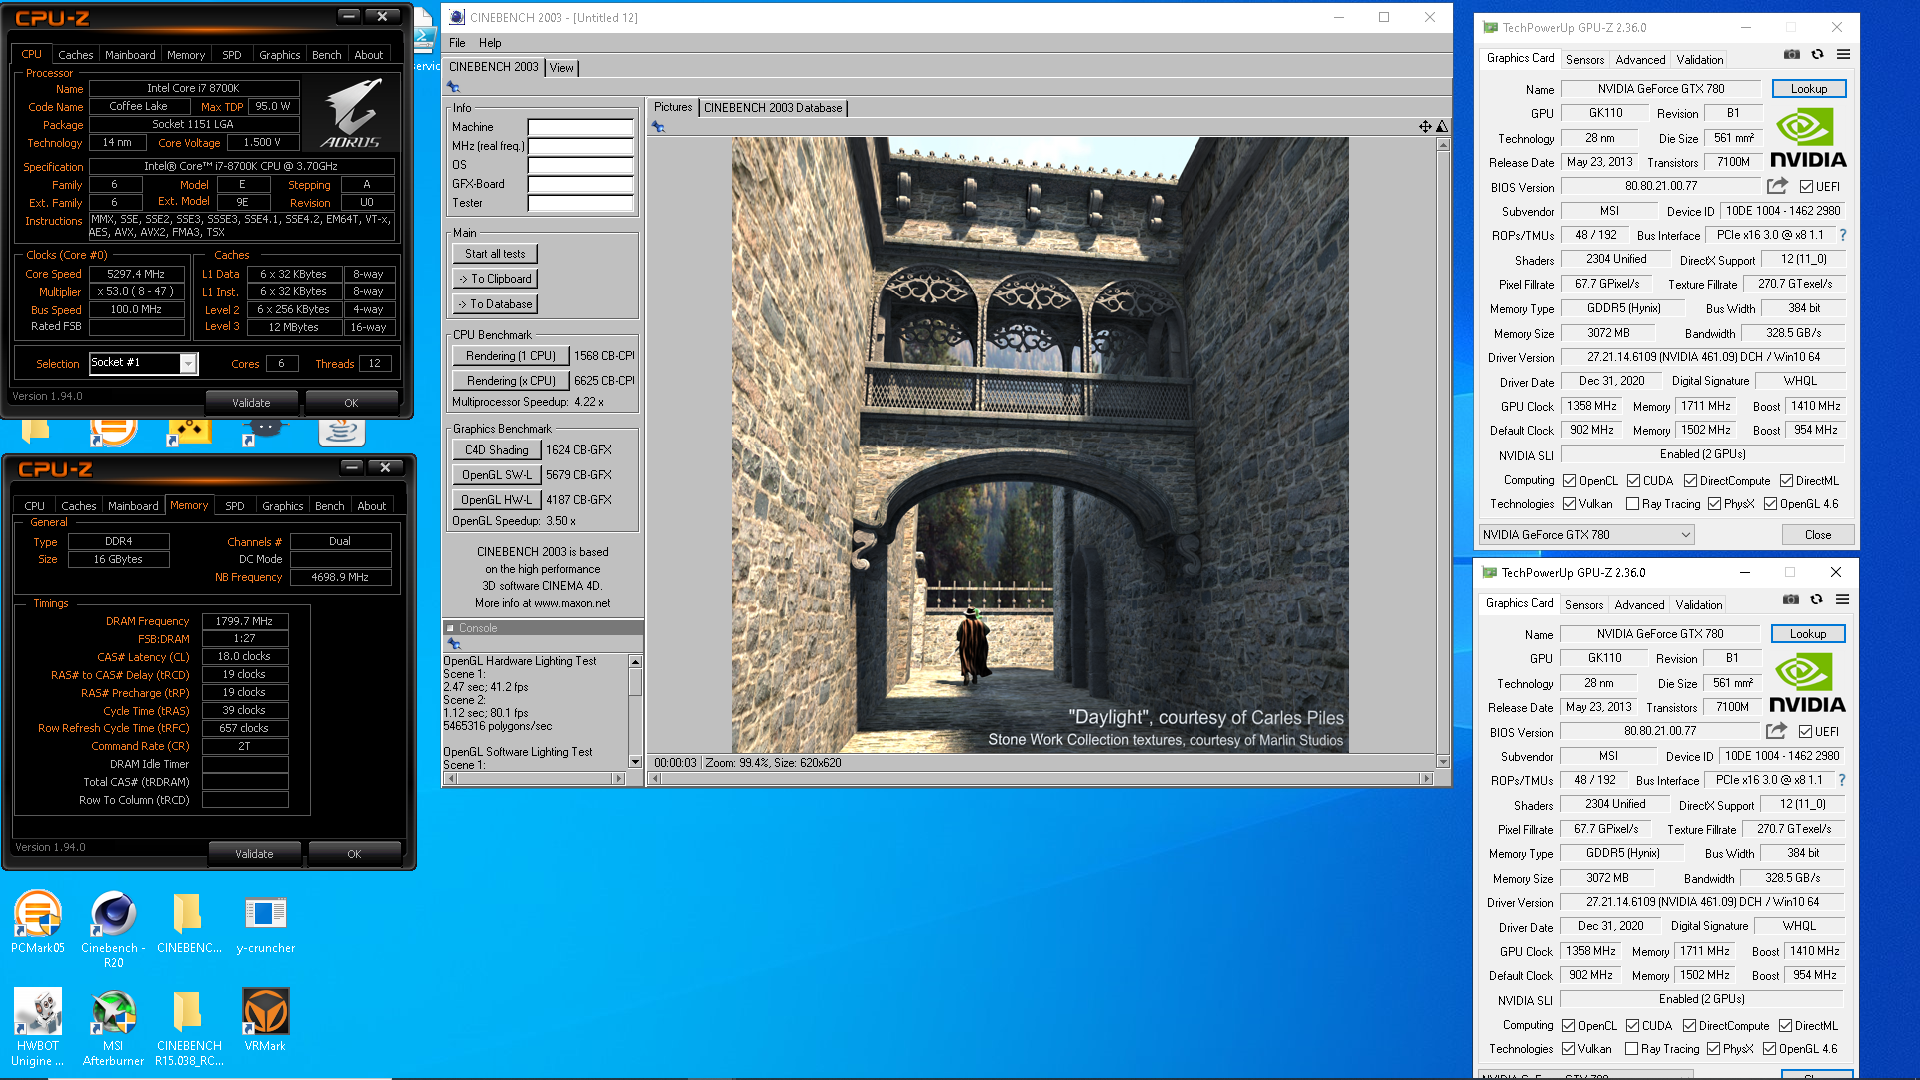Switch to Caches tab in top CPU-Z
Viewport: 1920px width, 1080px height.
tap(75, 55)
